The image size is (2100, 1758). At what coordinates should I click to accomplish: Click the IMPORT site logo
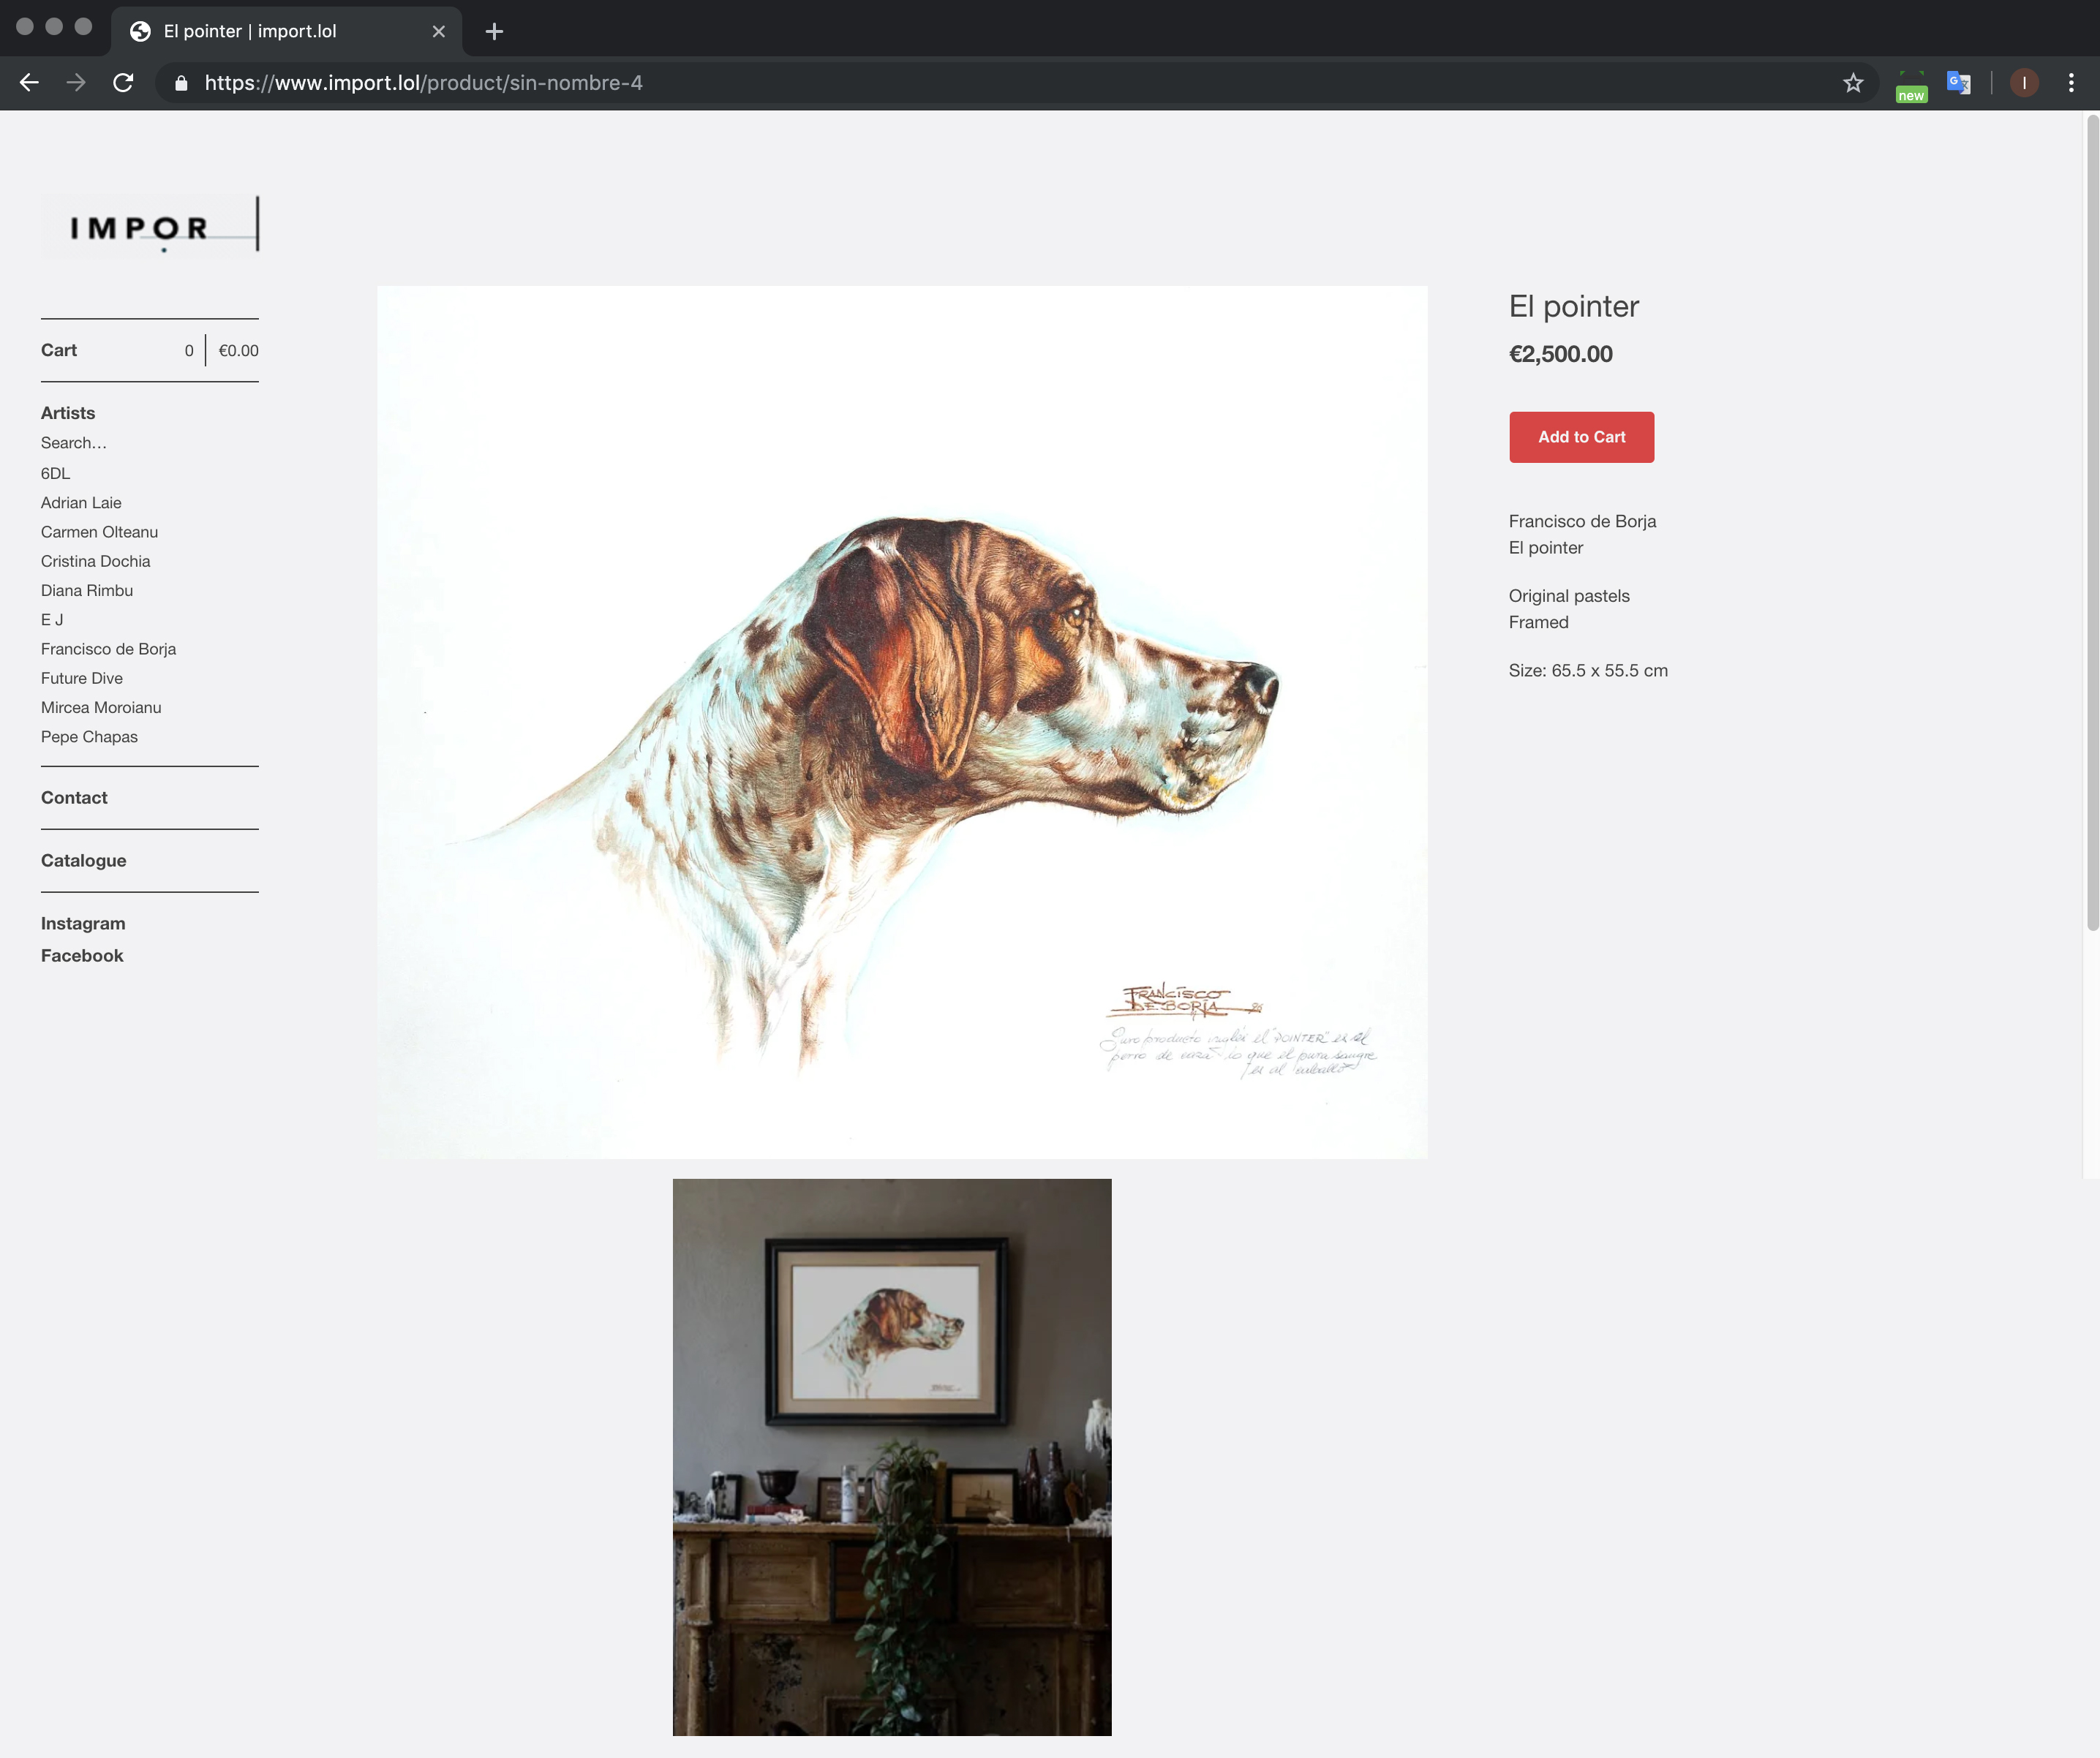(150, 226)
